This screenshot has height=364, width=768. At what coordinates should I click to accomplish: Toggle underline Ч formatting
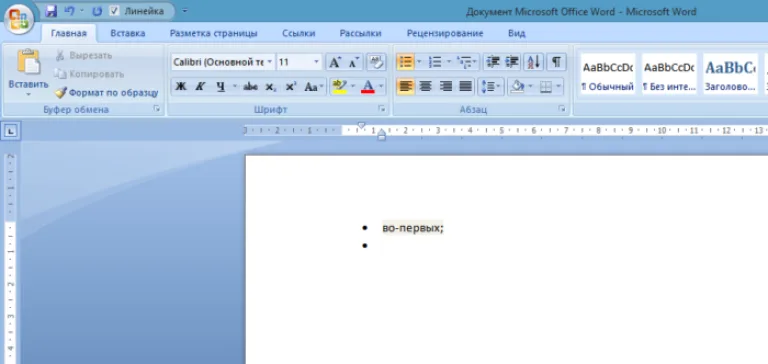[220, 87]
